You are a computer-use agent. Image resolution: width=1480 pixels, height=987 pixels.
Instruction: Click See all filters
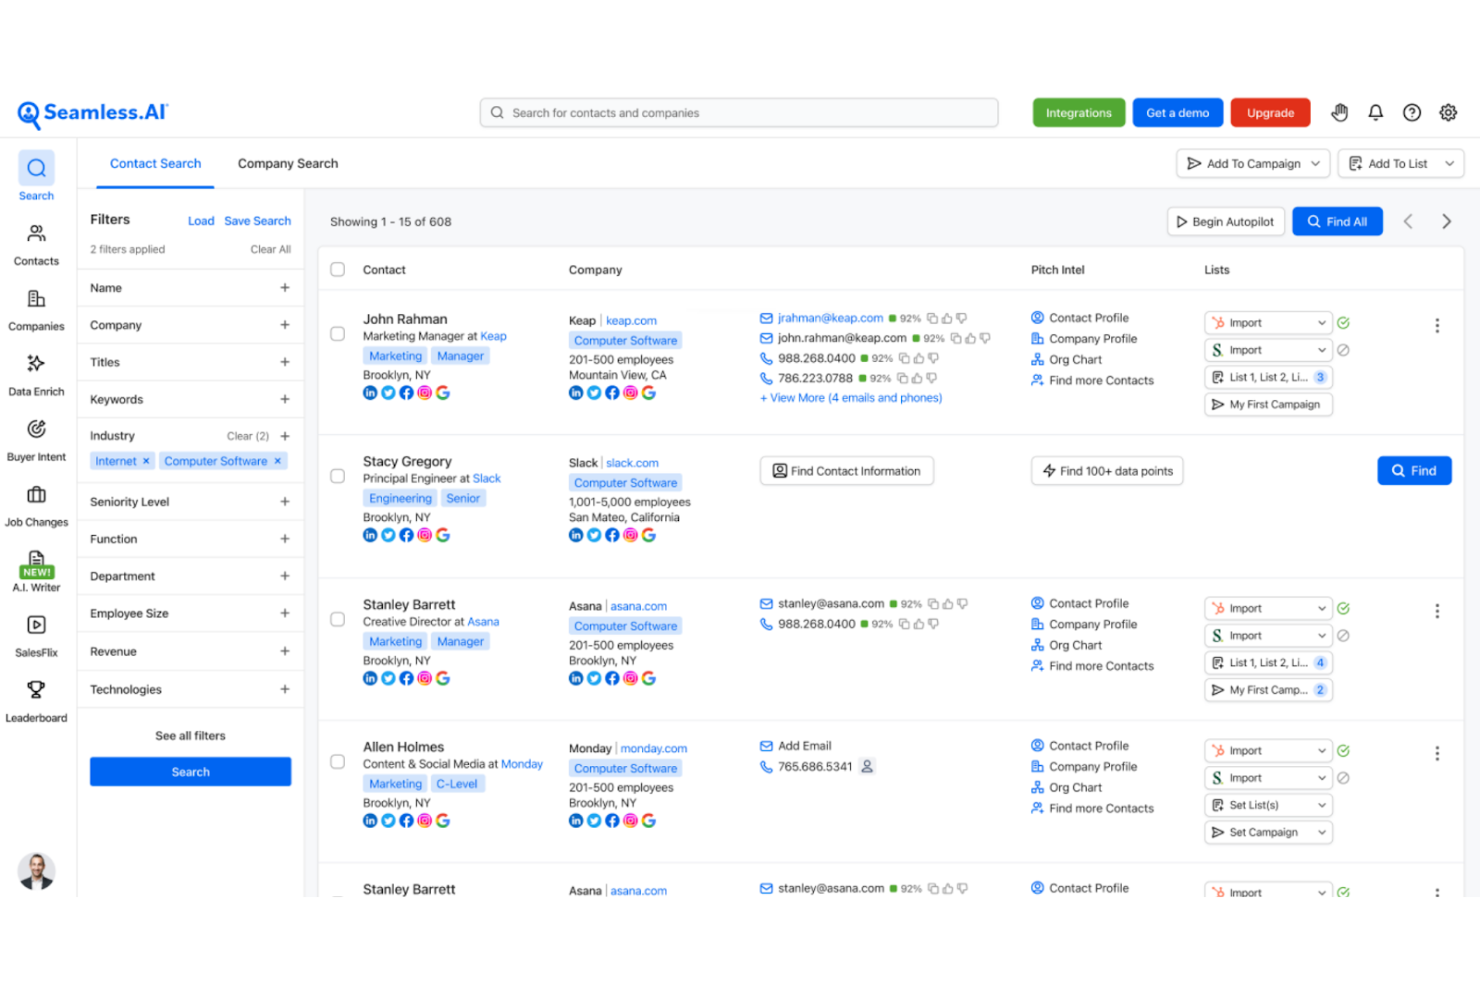click(190, 736)
